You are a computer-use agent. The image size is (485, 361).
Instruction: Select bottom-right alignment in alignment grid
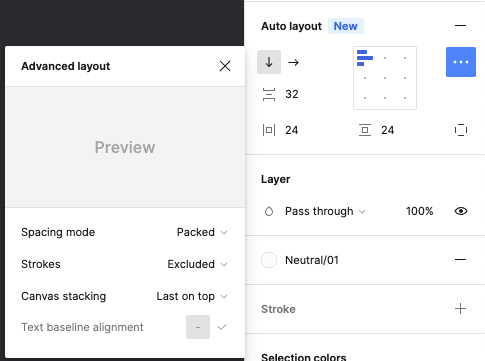405,98
